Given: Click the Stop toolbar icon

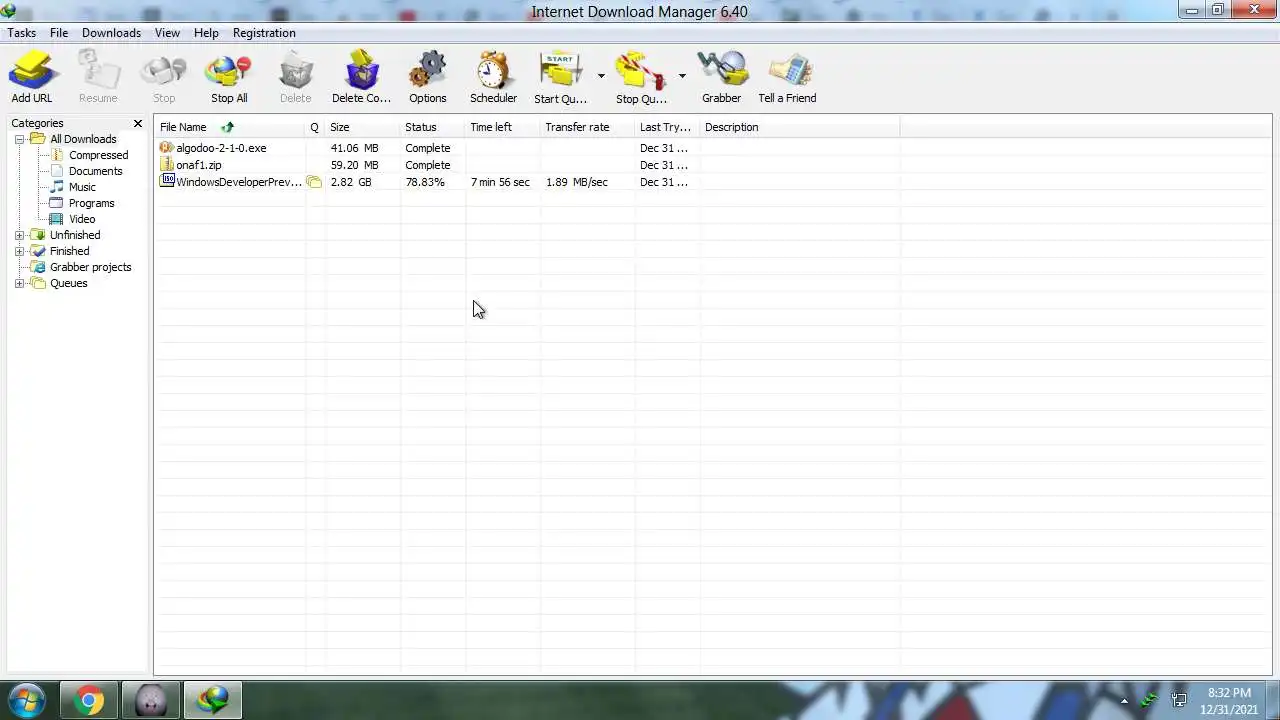Looking at the screenshot, I should pos(164,77).
